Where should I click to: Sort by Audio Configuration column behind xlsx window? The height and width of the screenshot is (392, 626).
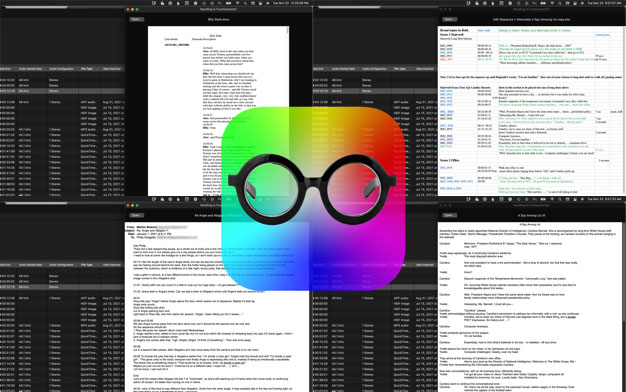tap(374, 69)
